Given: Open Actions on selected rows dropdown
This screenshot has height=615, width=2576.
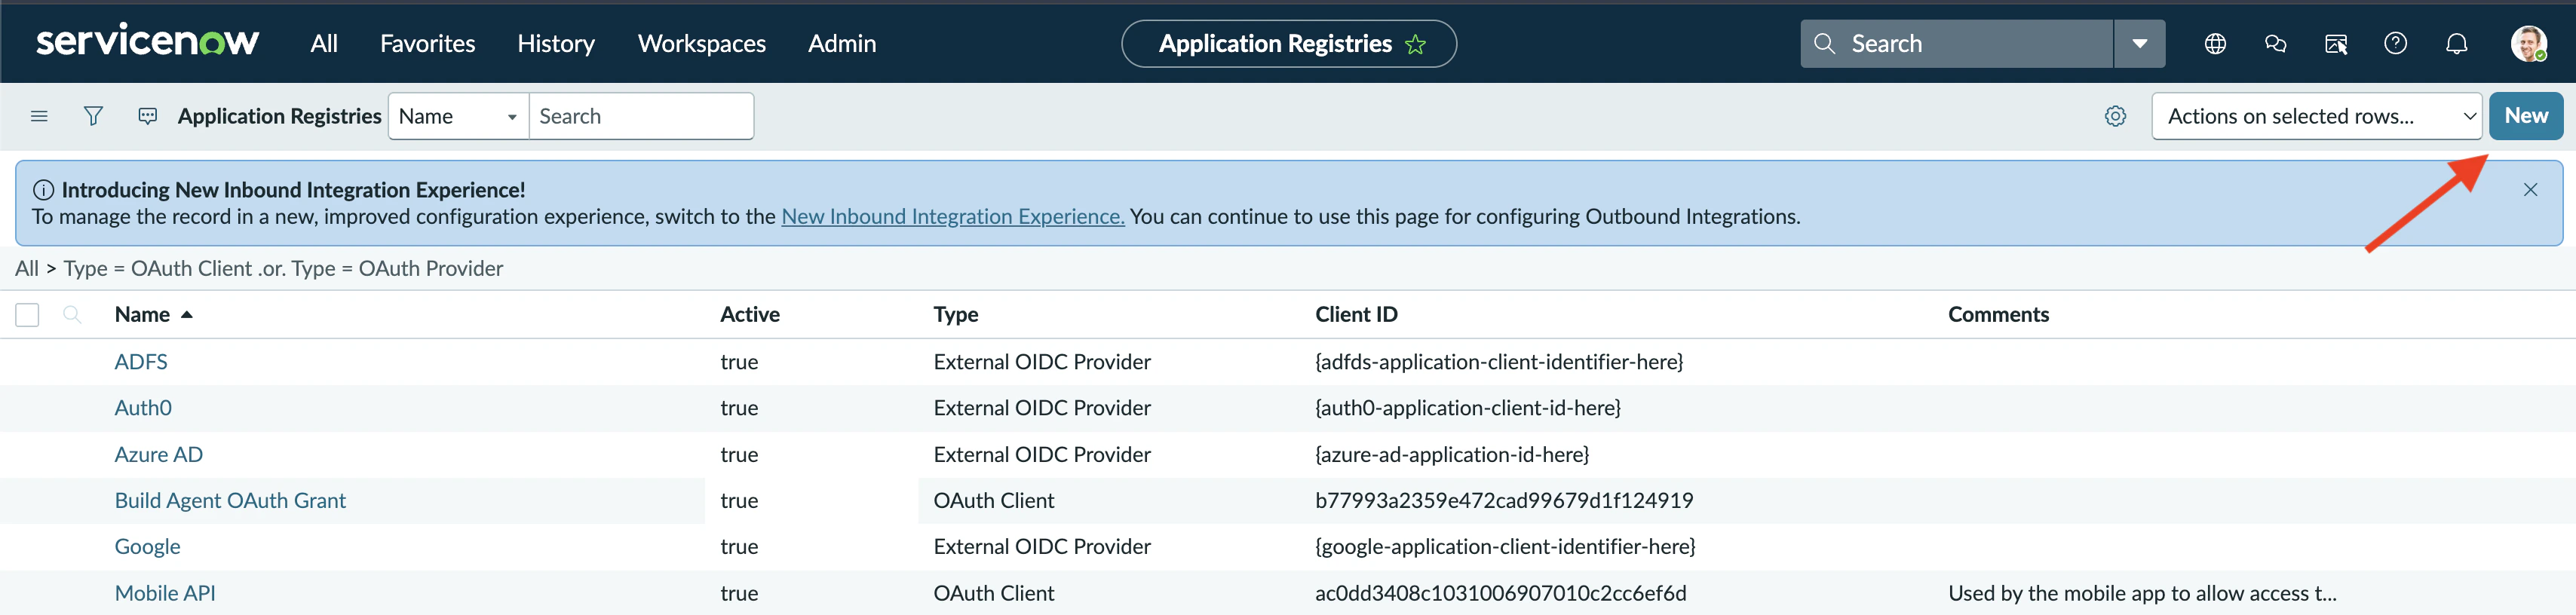Looking at the screenshot, I should coord(2316,116).
